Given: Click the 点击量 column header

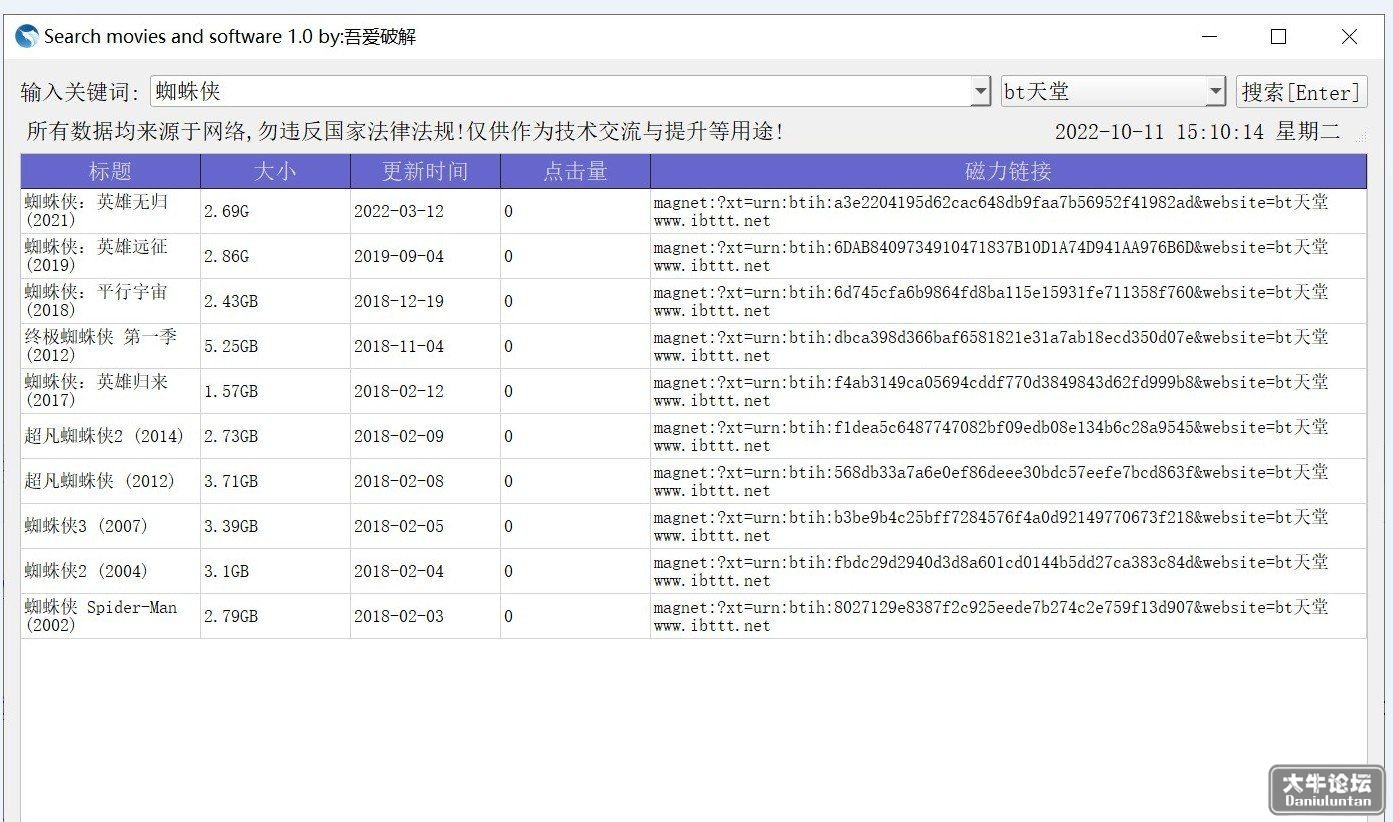Looking at the screenshot, I should 575,171.
